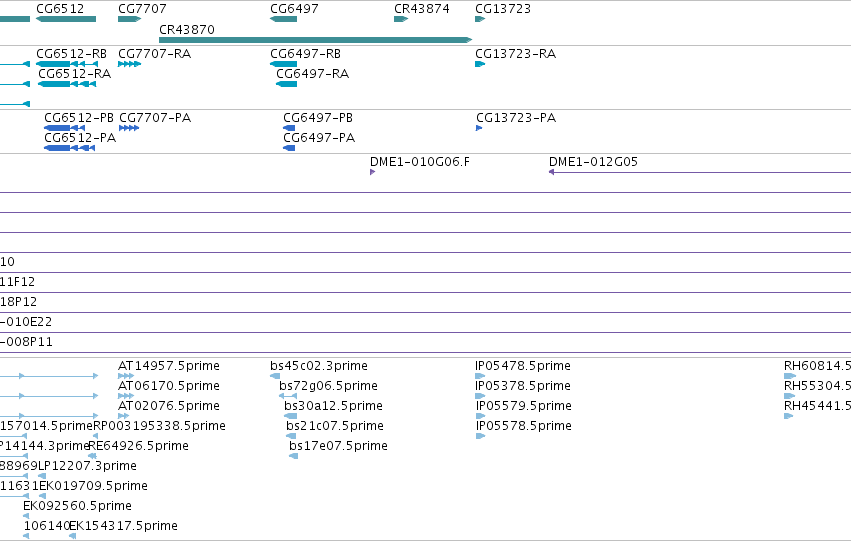Select the CG7707-RA transcript arrows
Screen dimensions: 851x541
(130, 64)
